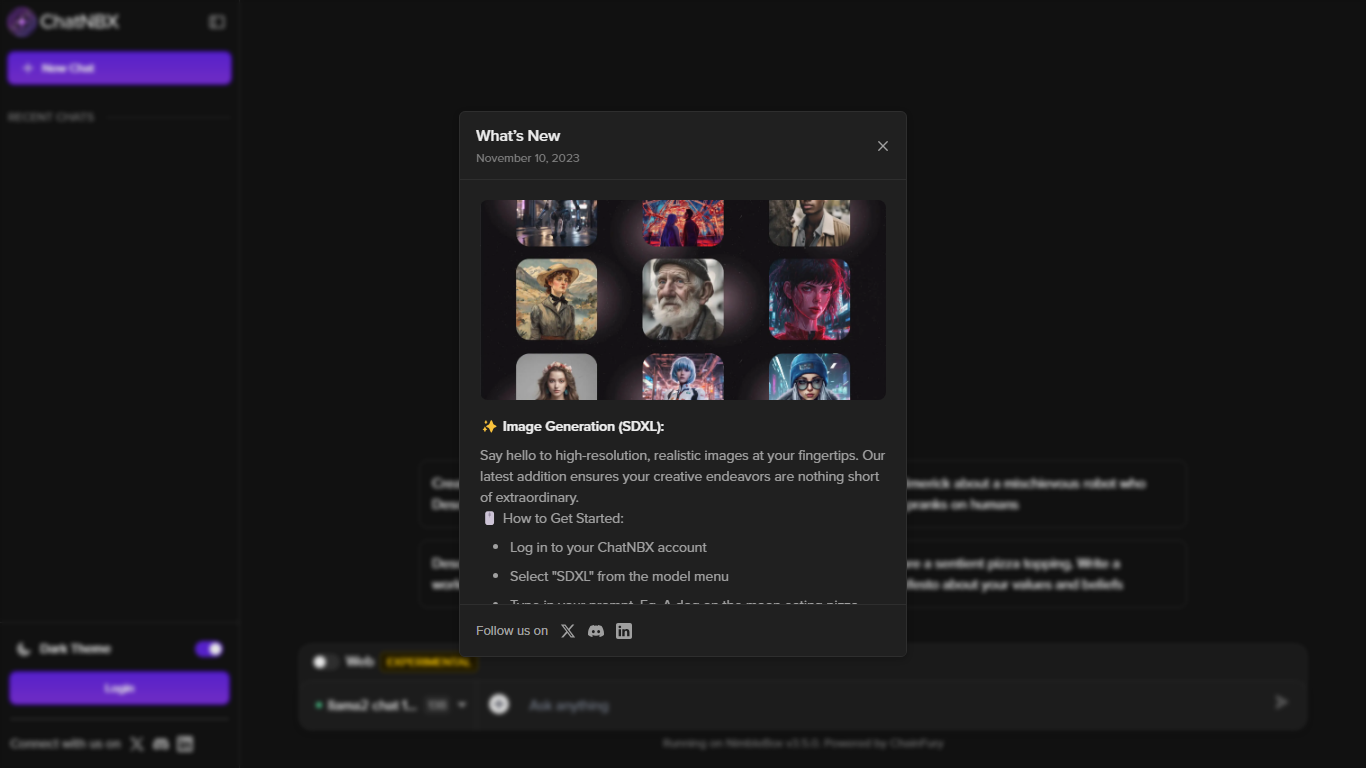Viewport: 1366px width, 768px height.
Task: Toggle the Dark Theme switch
Action: 209,649
